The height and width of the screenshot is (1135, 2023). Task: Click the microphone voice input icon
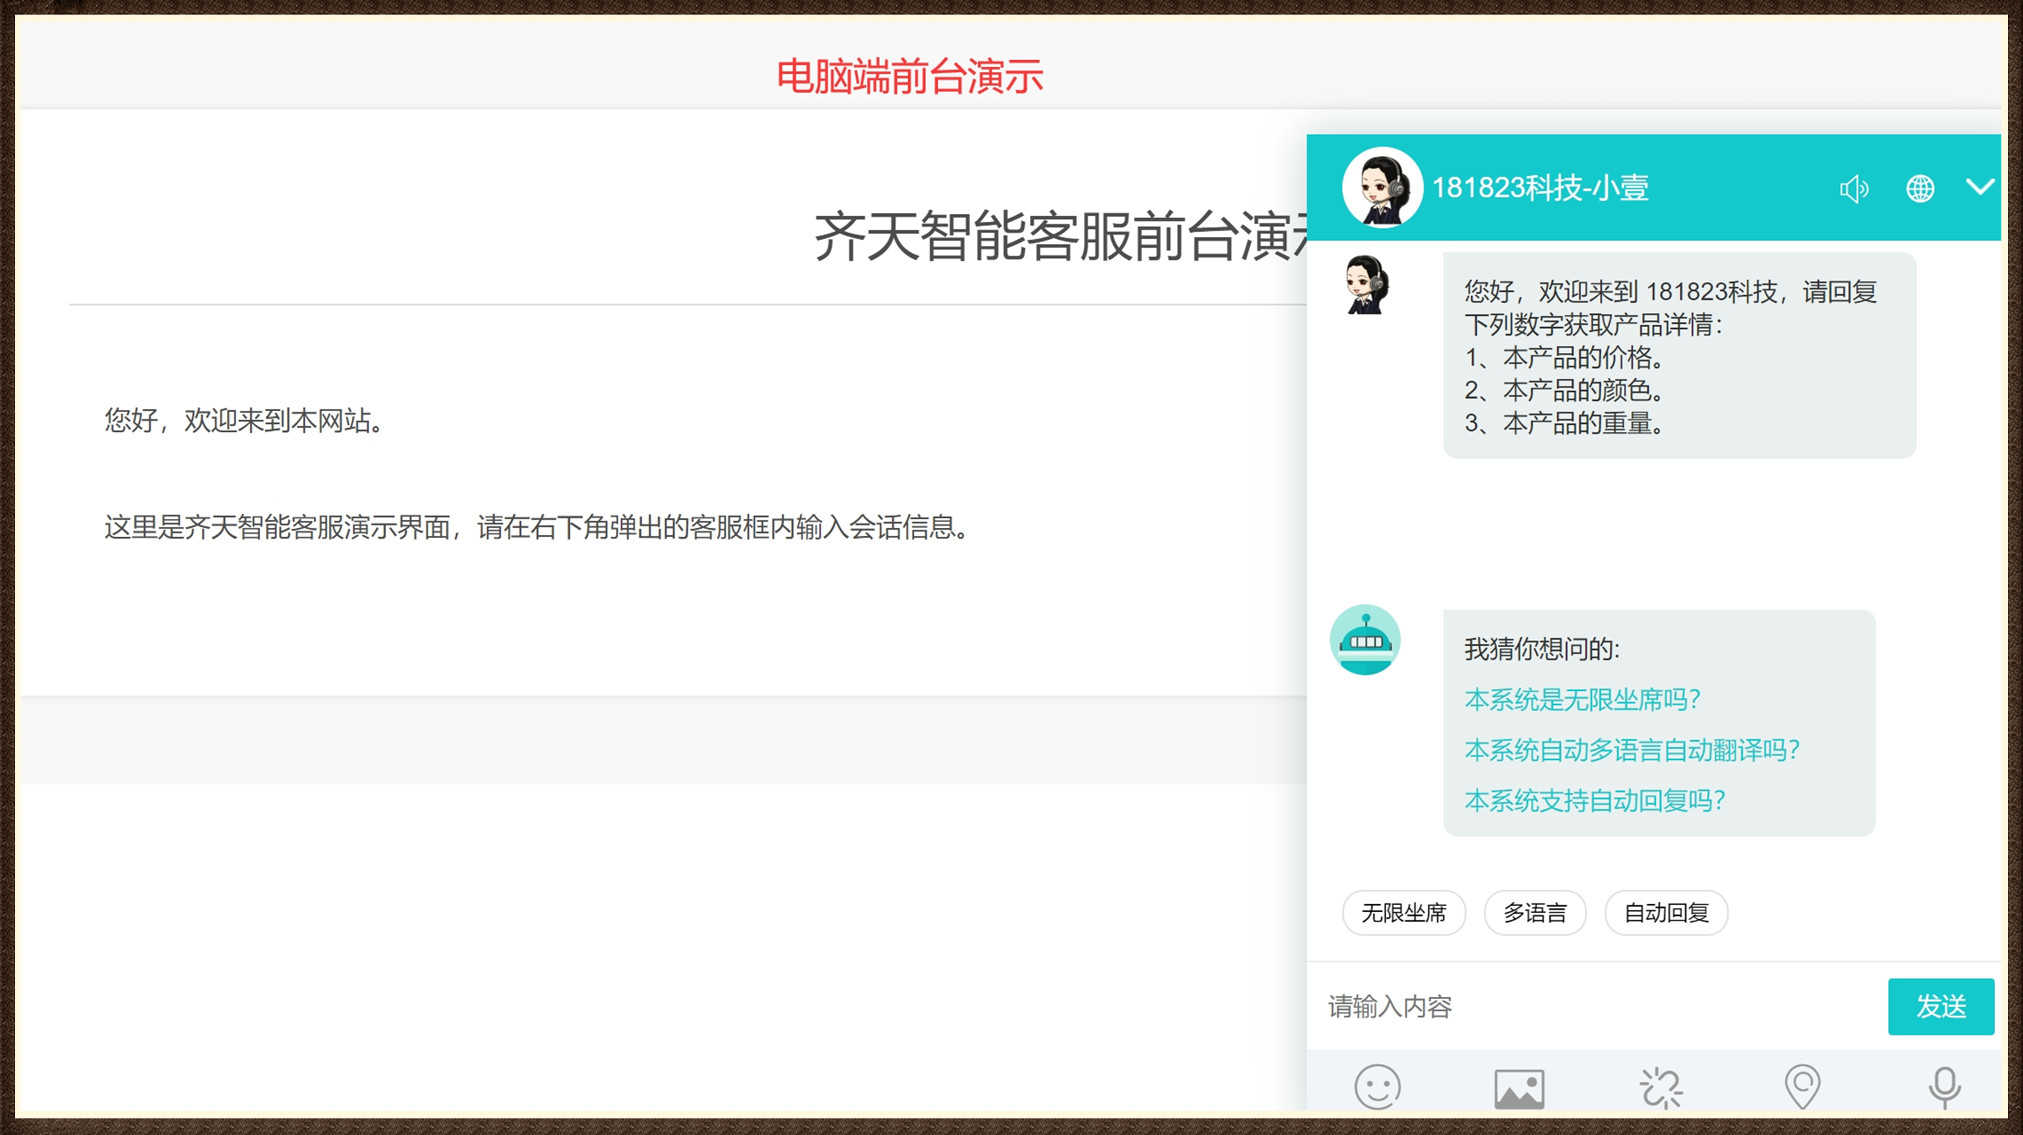point(1944,1088)
